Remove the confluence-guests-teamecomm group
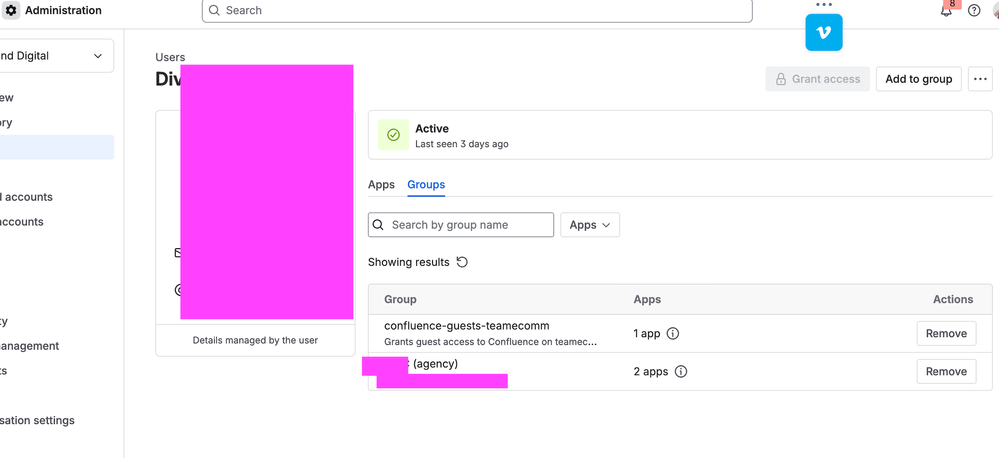 click(946, 333)
